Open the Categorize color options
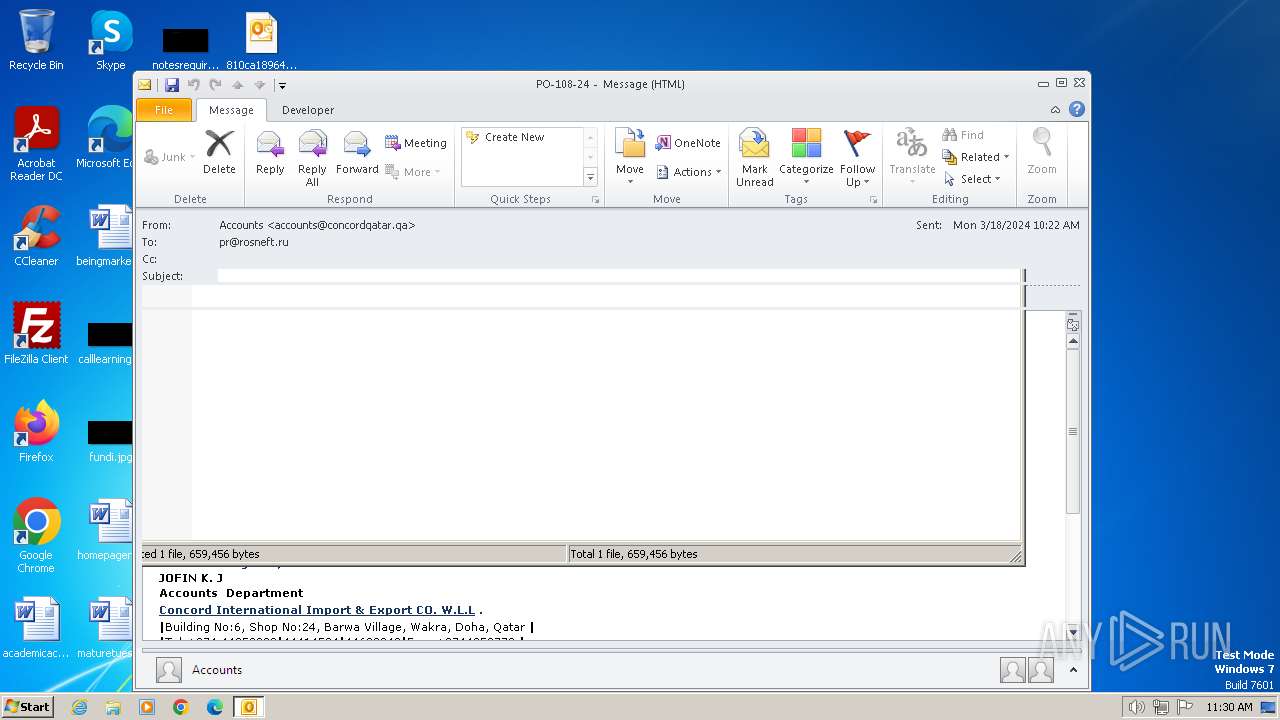Viewport: 1280px width, 720px height. click(806, 158)
